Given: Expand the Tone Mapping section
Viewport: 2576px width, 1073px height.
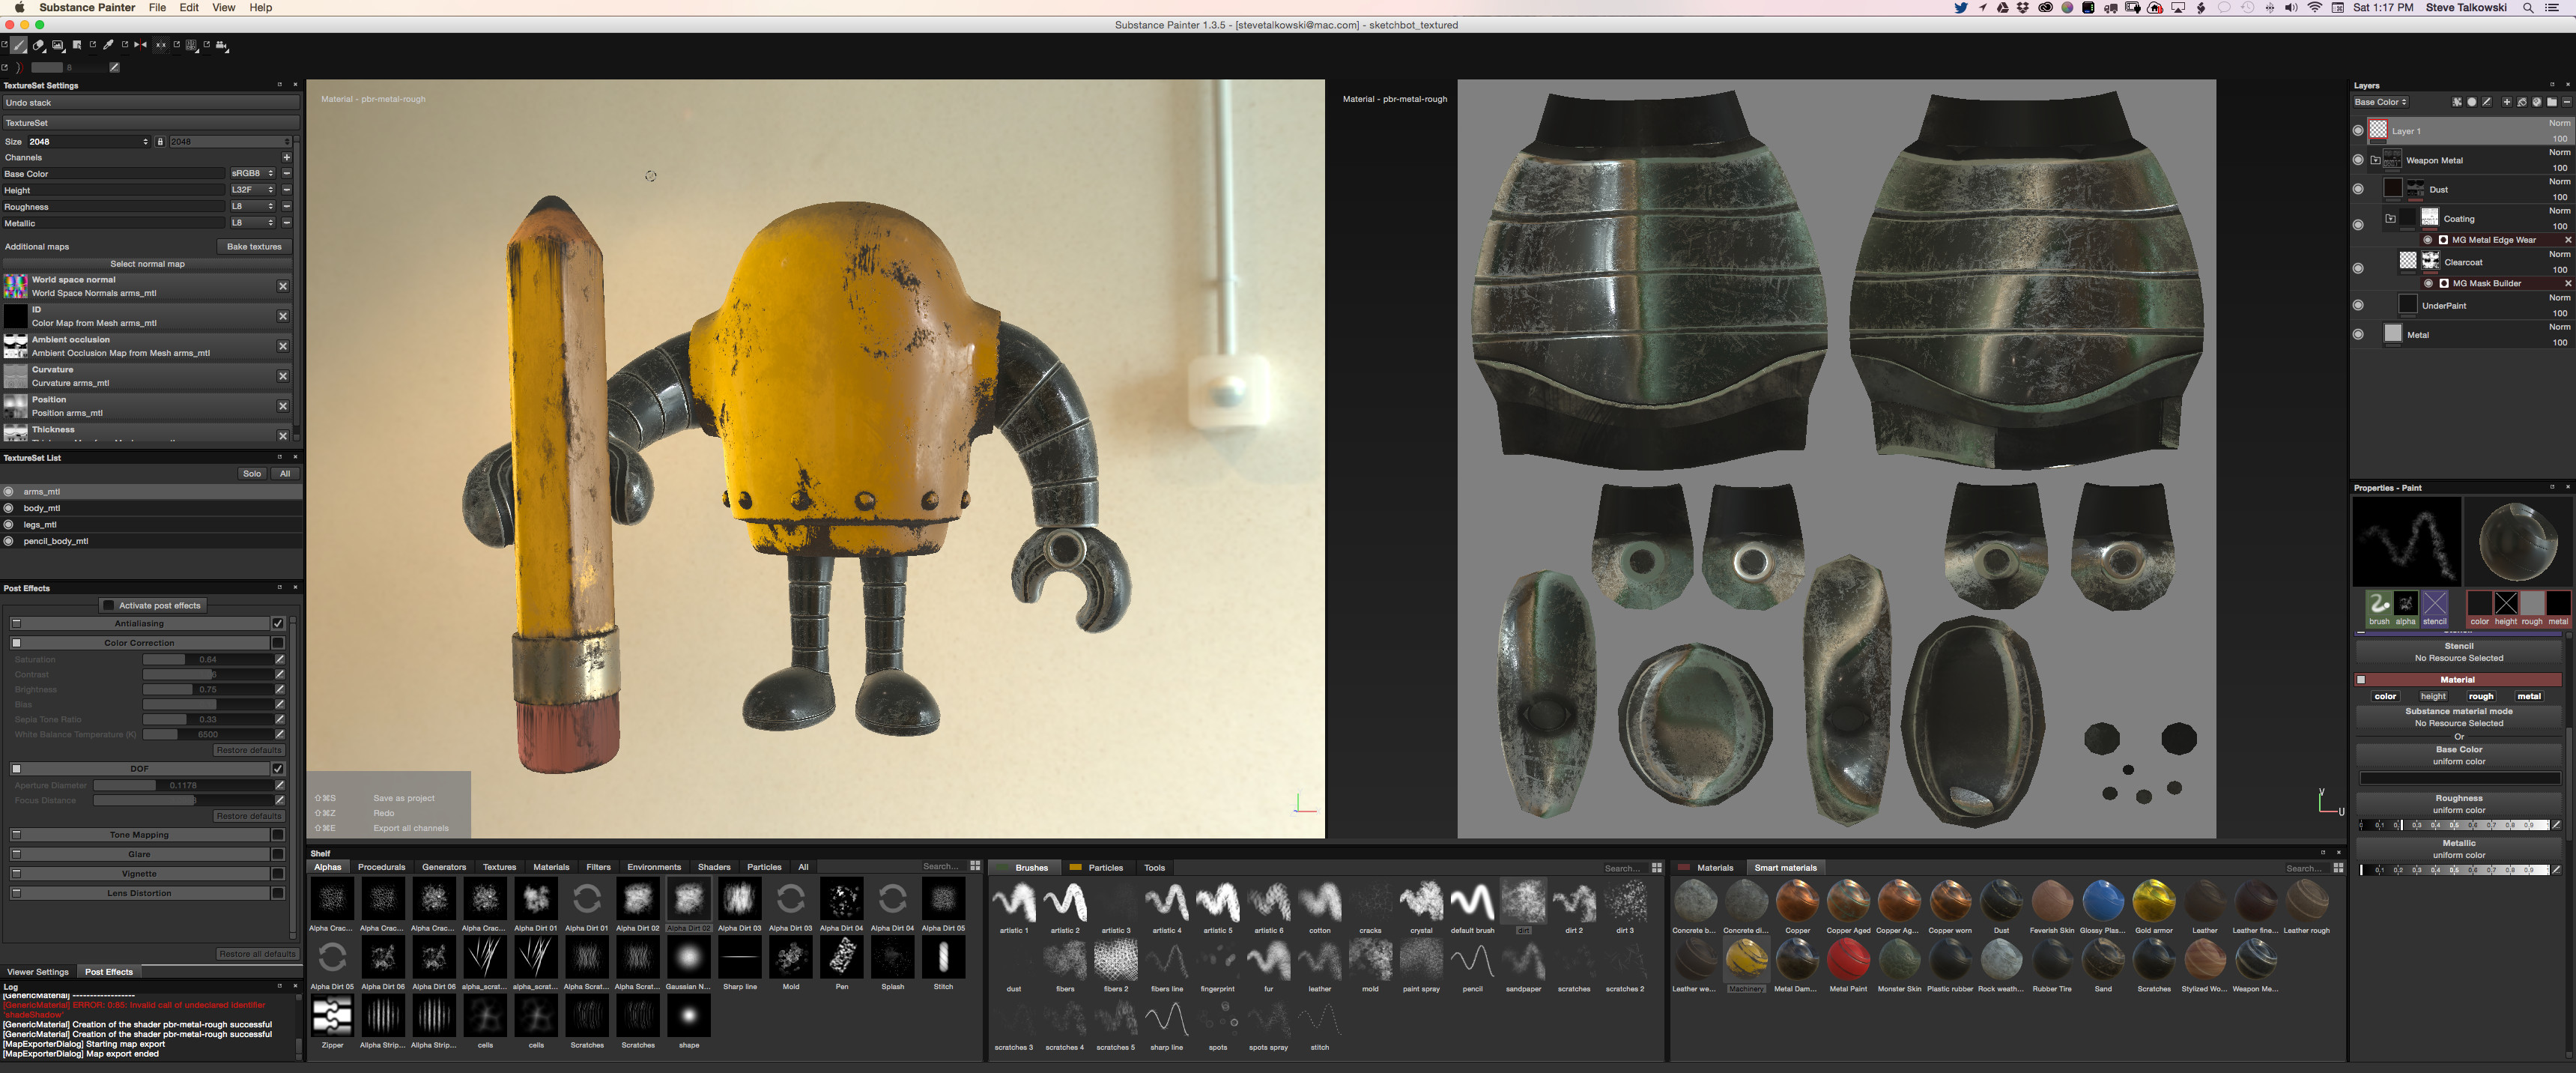Looking at the screenshot, I should [16, 835].
